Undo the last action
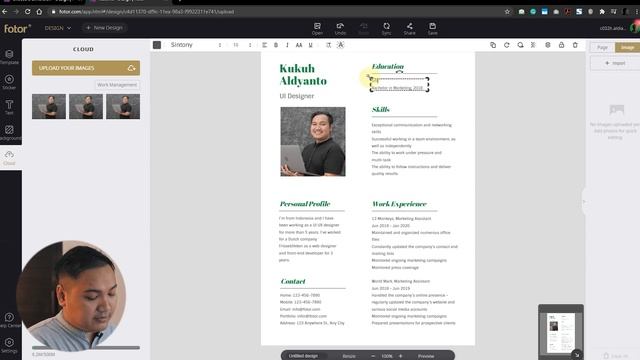The image size is (640, 360). [340, 28]
